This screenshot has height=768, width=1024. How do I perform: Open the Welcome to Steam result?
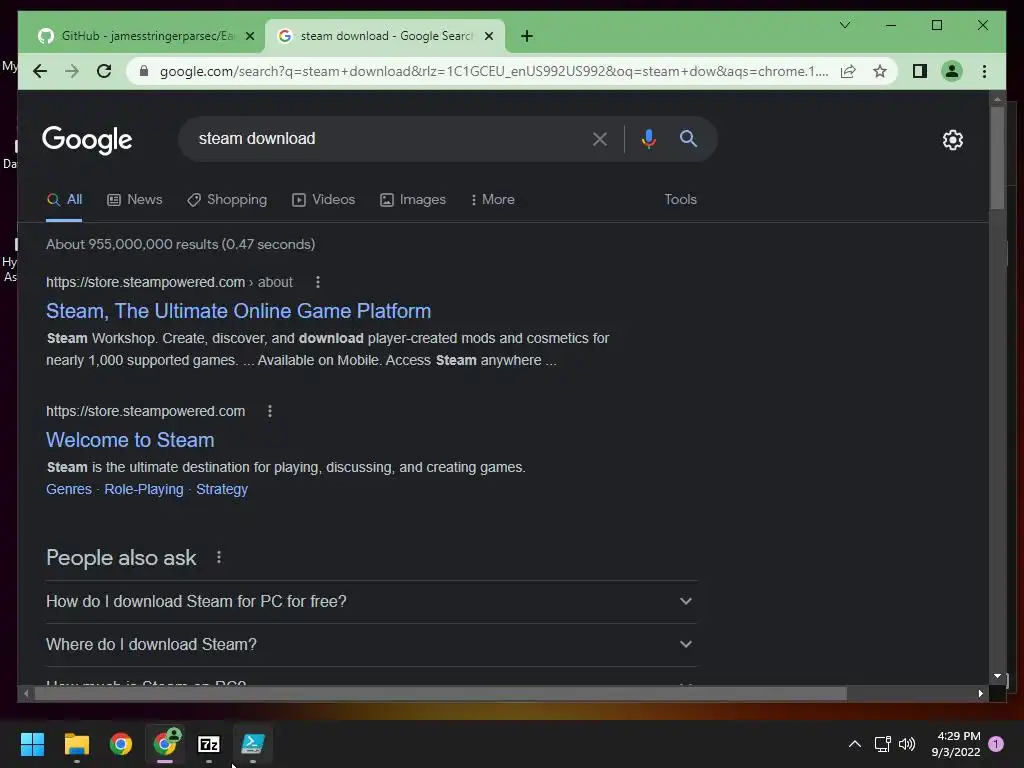tap(130, 440)
